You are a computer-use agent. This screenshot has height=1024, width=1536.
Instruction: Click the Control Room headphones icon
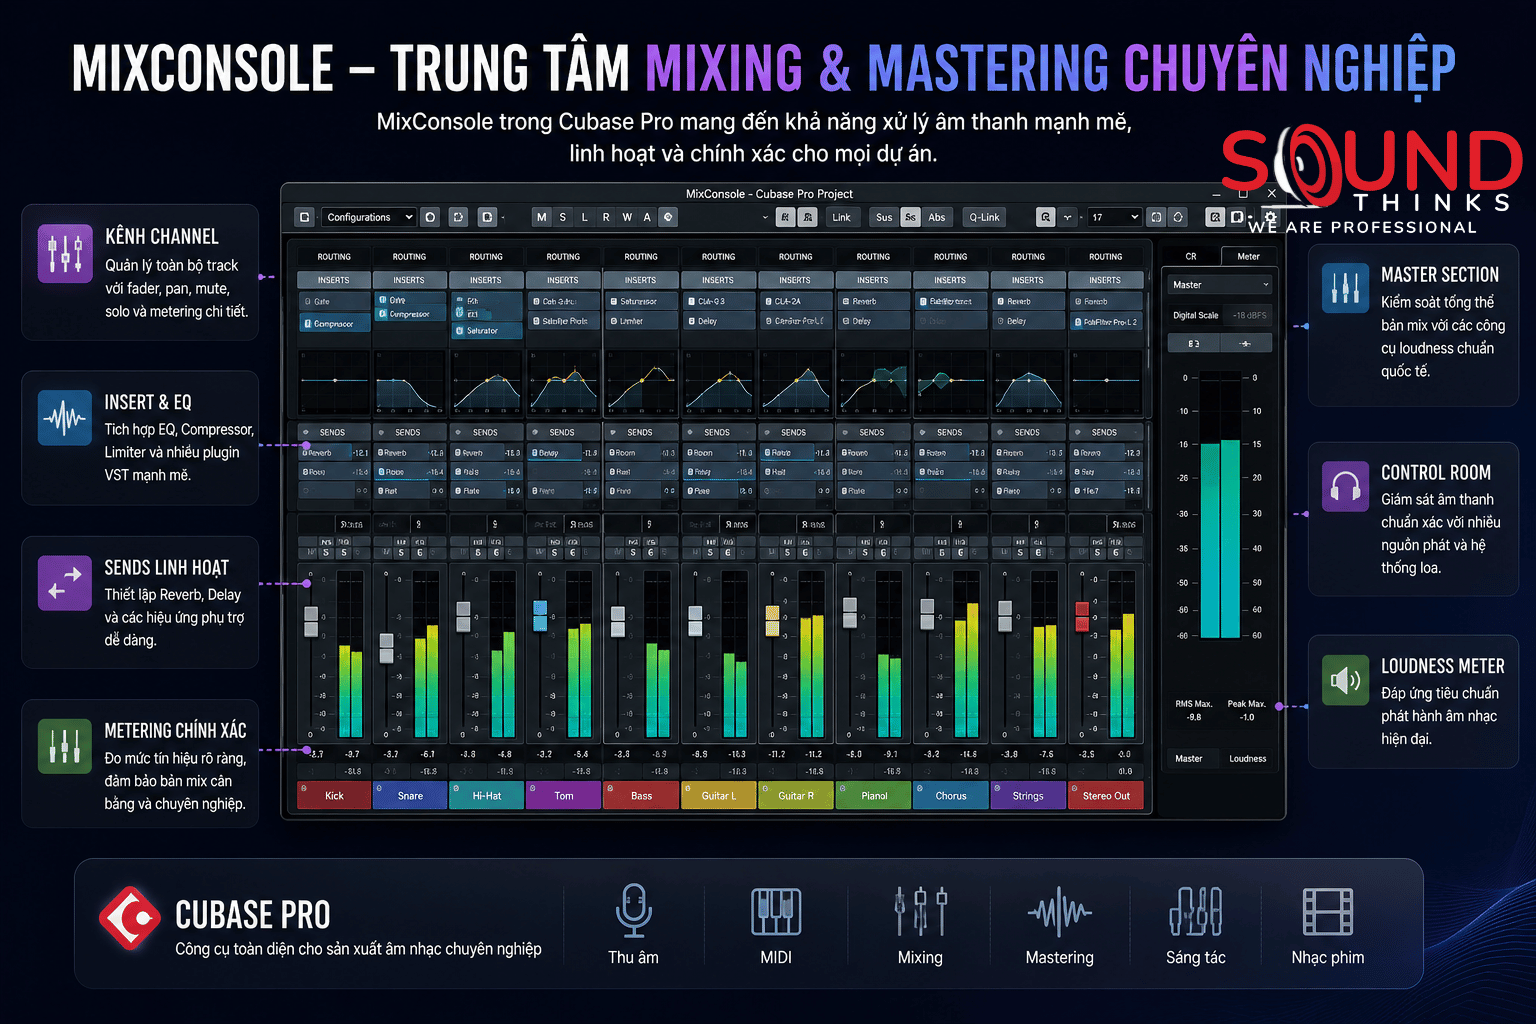click(x=1345, y=487)
